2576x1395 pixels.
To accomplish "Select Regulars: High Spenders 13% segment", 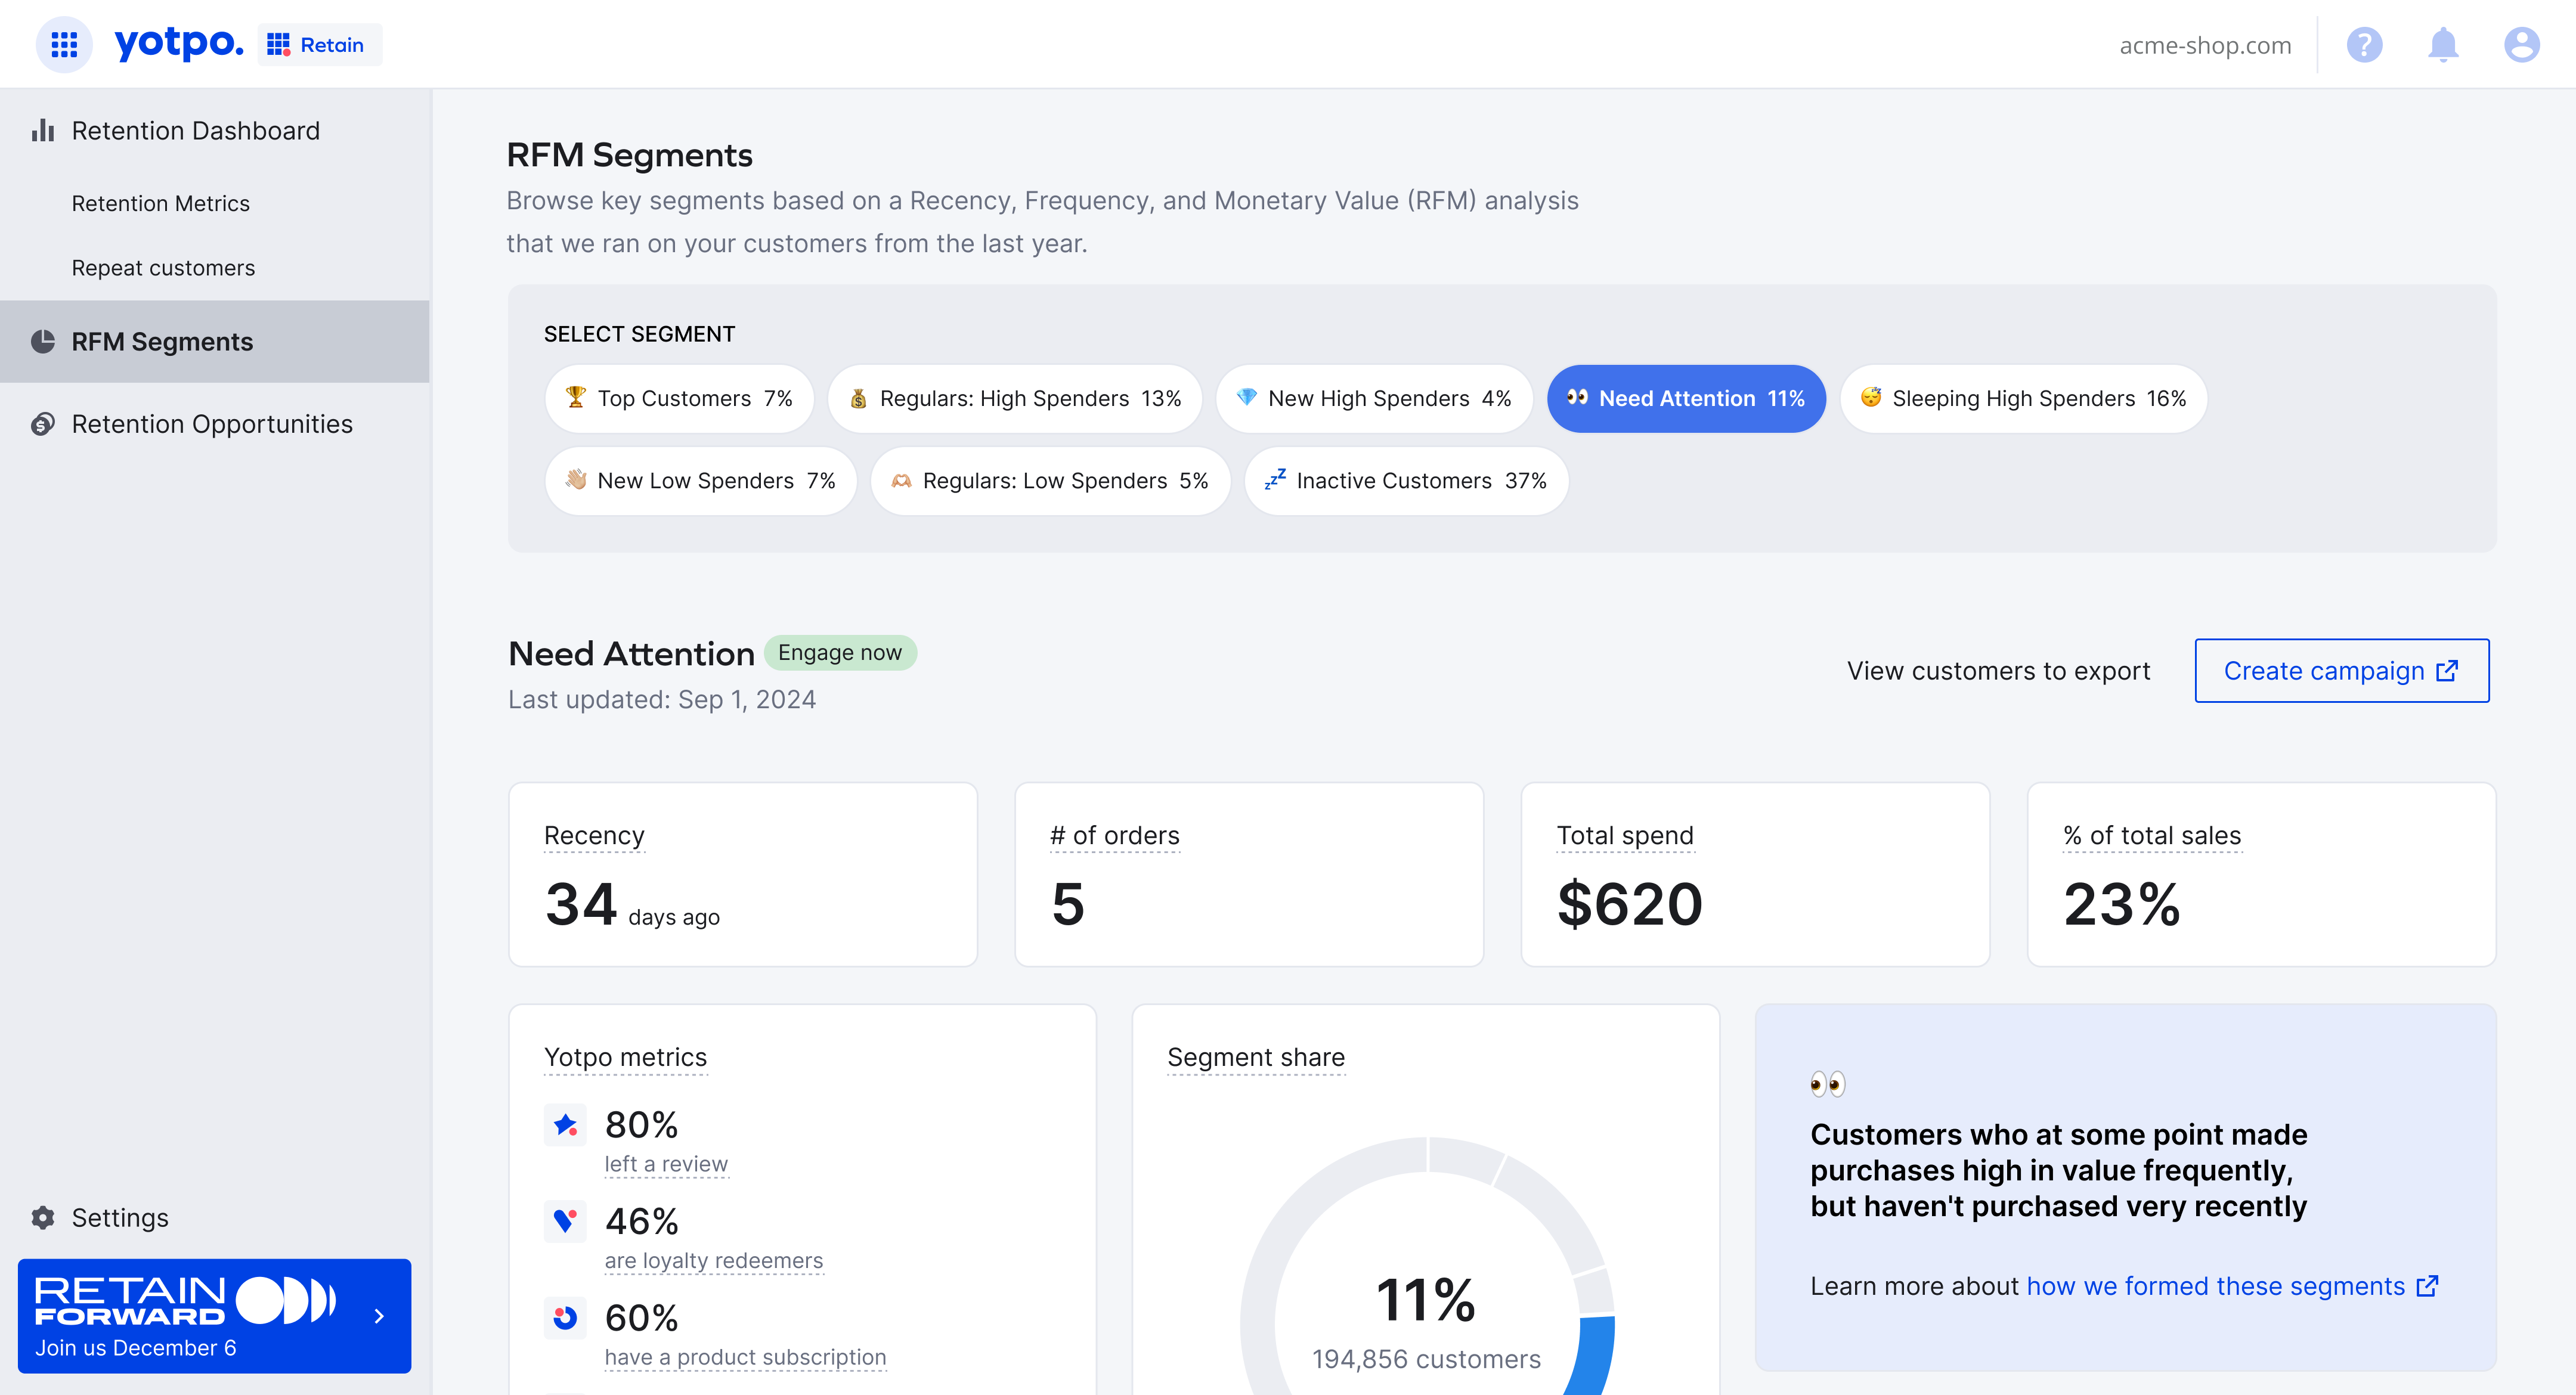I will (x=1015, y=399).
